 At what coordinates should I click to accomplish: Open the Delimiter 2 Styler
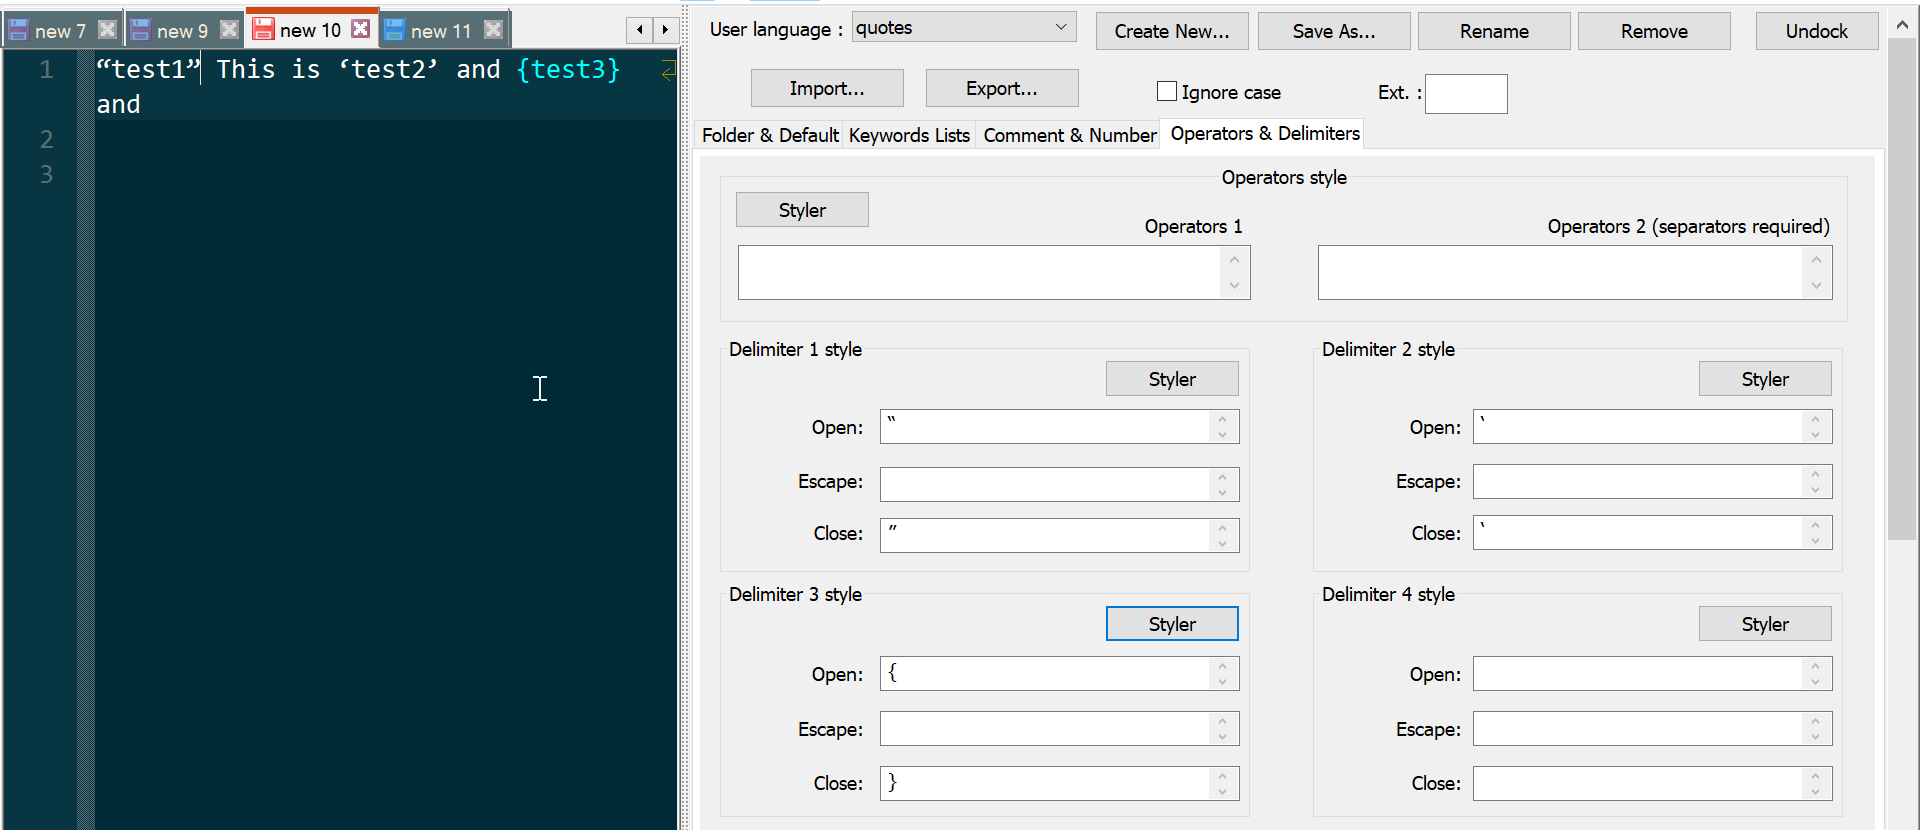(x=1765, y=379)
